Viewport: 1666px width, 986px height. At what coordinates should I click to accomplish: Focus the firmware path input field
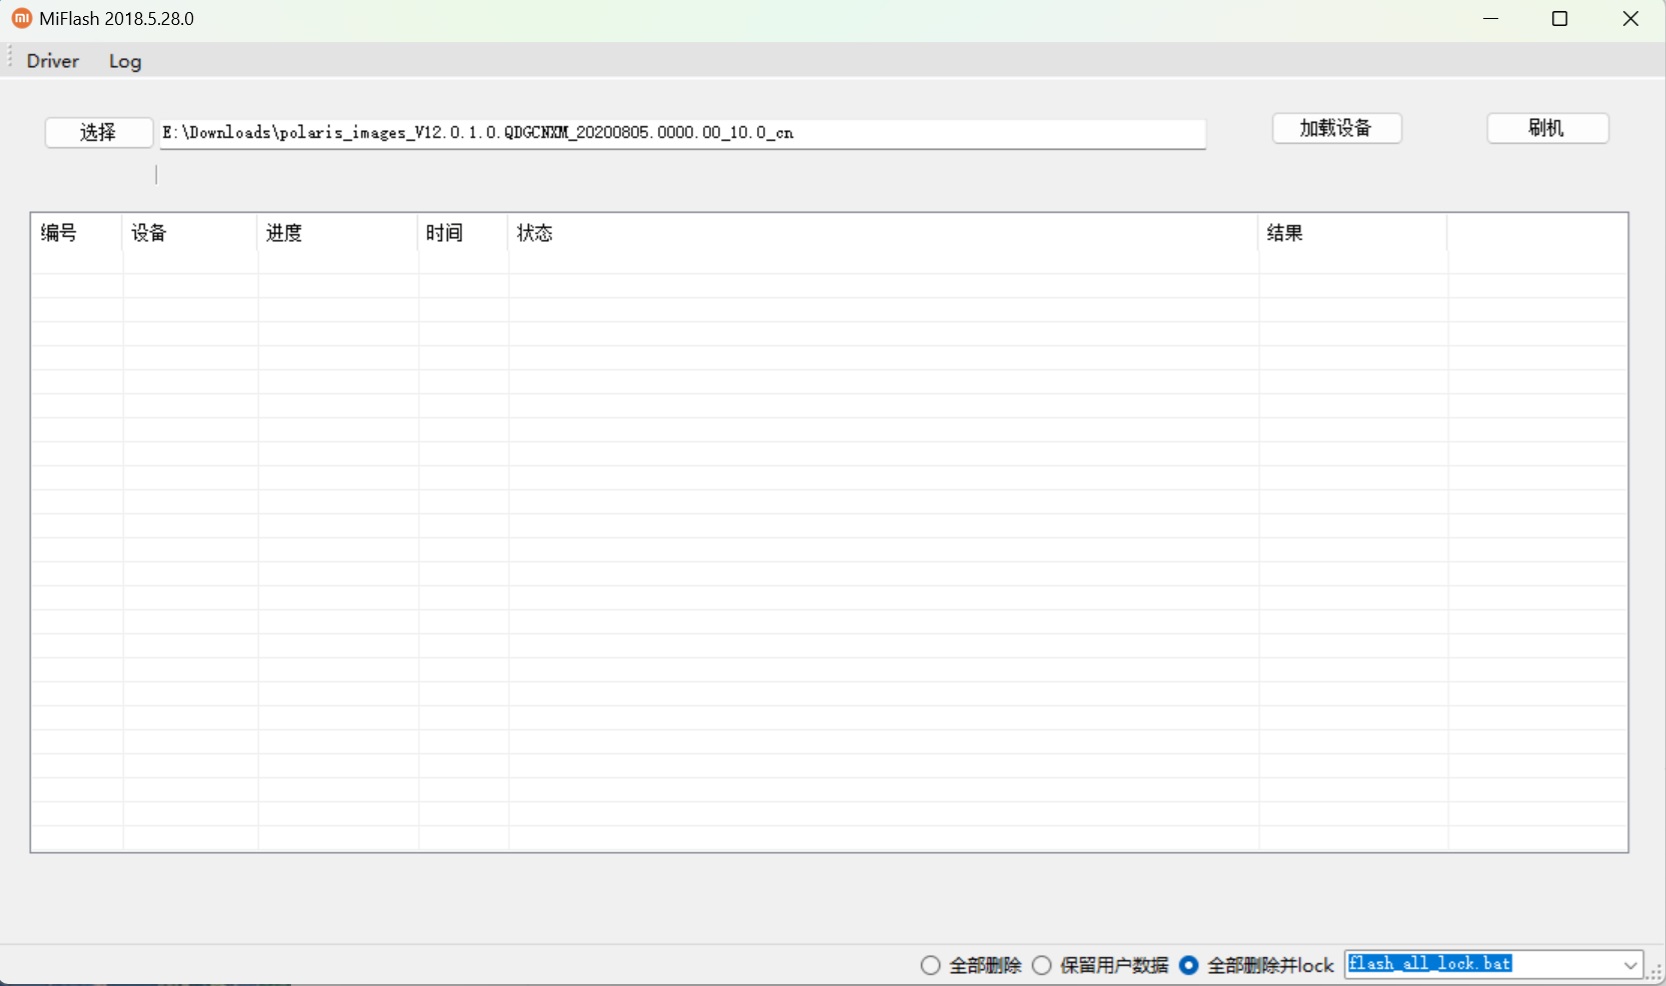pyautogui.click(x=683, y=133)
